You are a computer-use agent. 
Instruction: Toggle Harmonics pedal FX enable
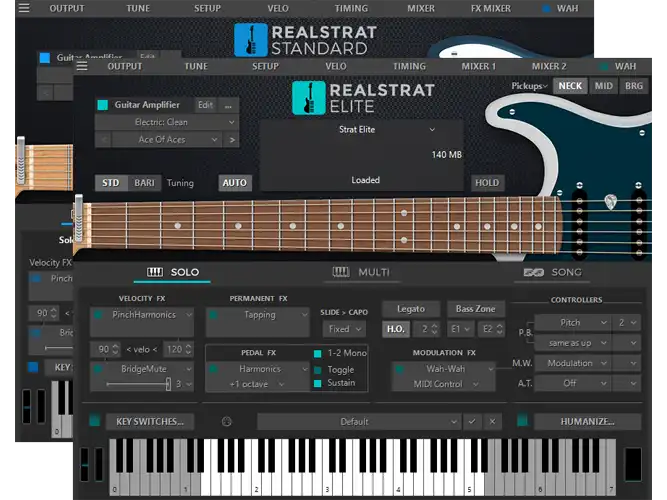pyautogui.click(x=214, y=369)
